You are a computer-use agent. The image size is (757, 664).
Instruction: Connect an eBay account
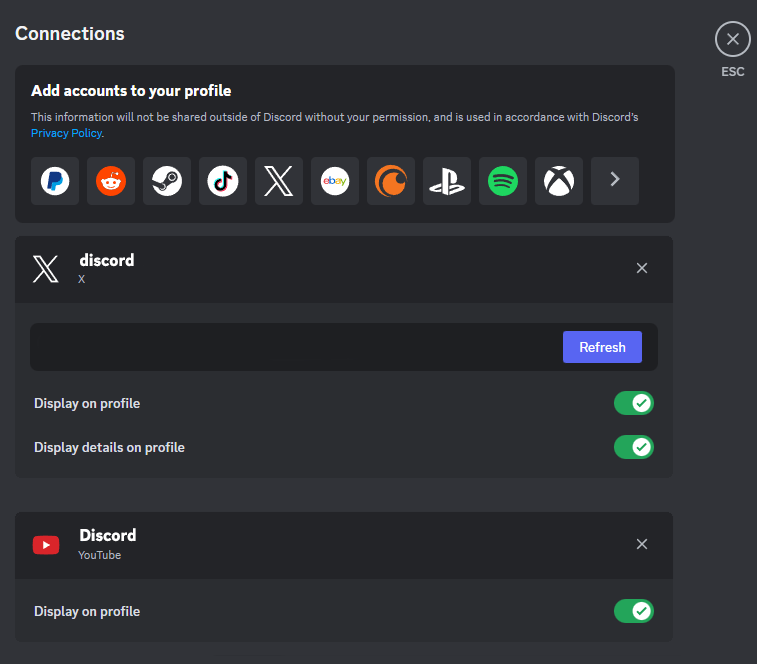[335, 181]
